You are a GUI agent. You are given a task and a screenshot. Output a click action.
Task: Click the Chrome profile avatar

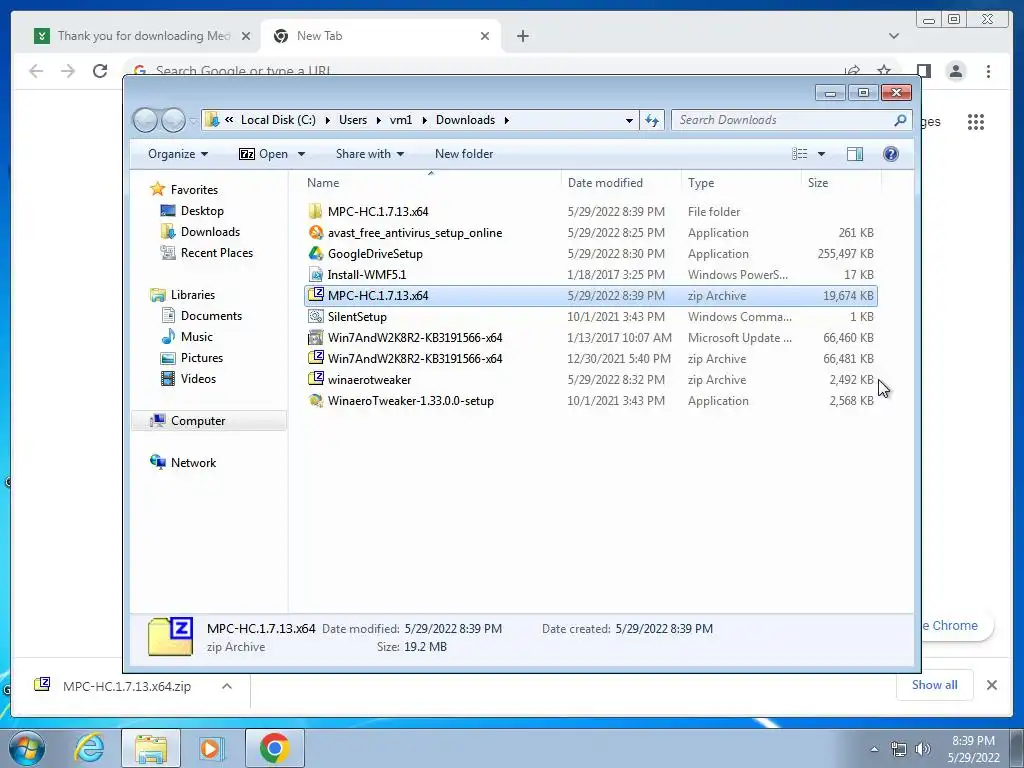(x=956, y=71)
